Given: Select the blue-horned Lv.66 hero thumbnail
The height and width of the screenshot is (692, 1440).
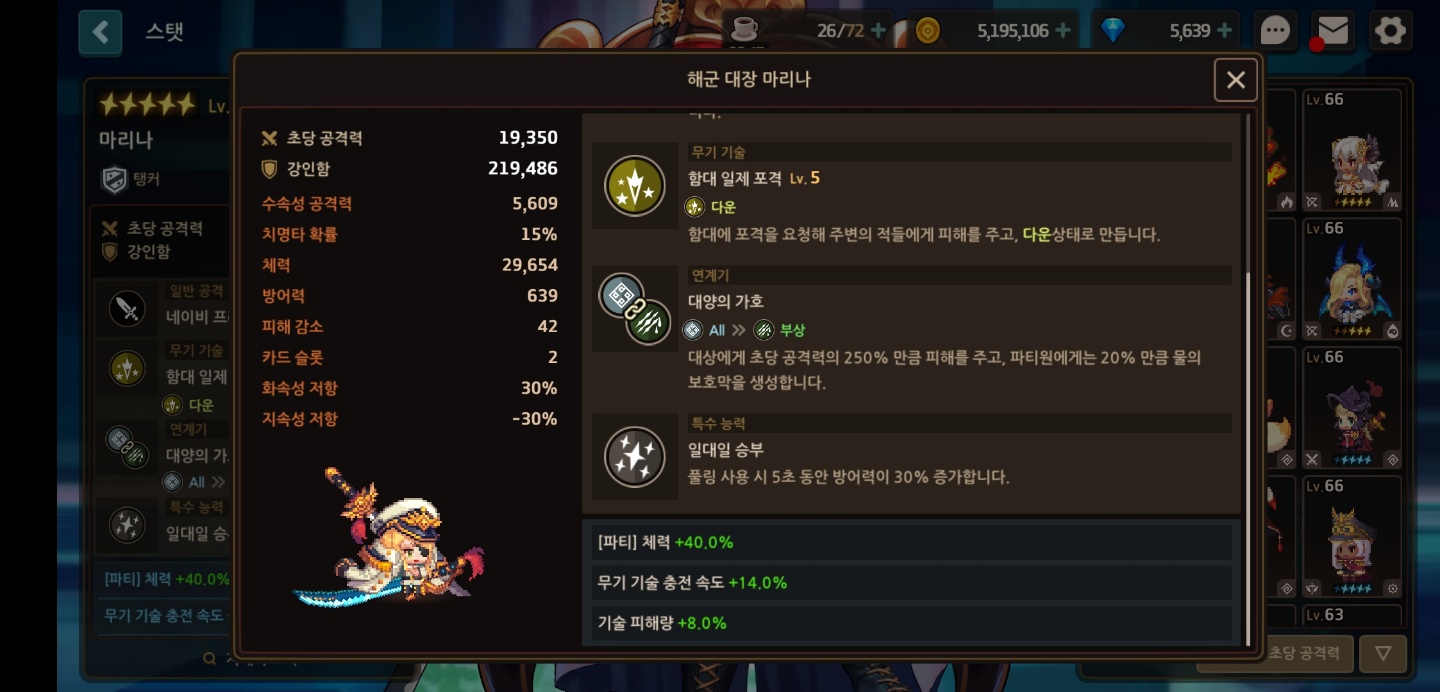Looking at the screenshot, I should click(x=1352, y=279).
